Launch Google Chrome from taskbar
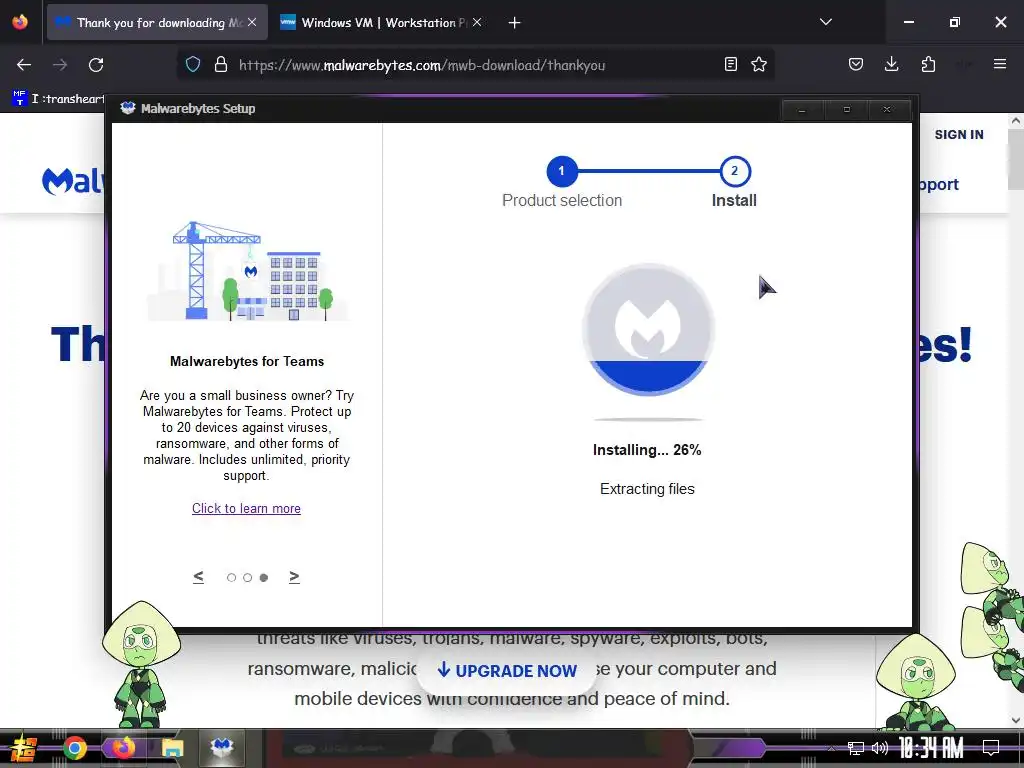 [x=75, y=748]
